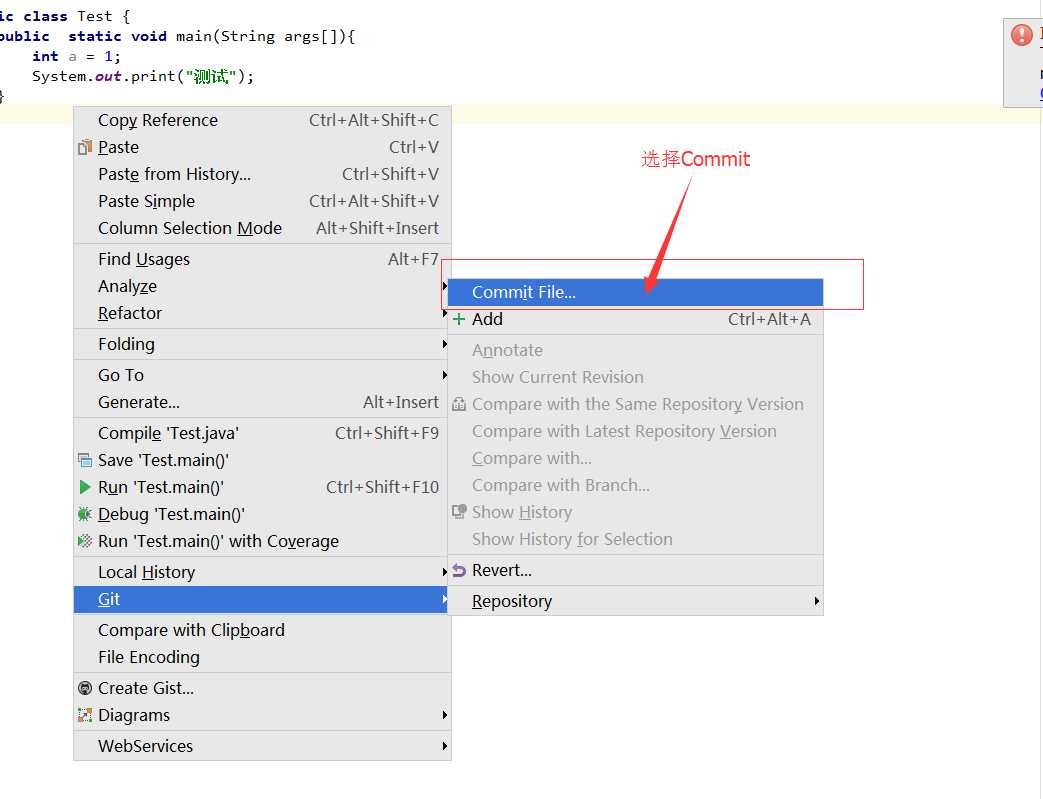This screenshot has height=799, width=1043.
Task: Expand the Diagrams submenu arrow
Action: (x=444, y=715)
